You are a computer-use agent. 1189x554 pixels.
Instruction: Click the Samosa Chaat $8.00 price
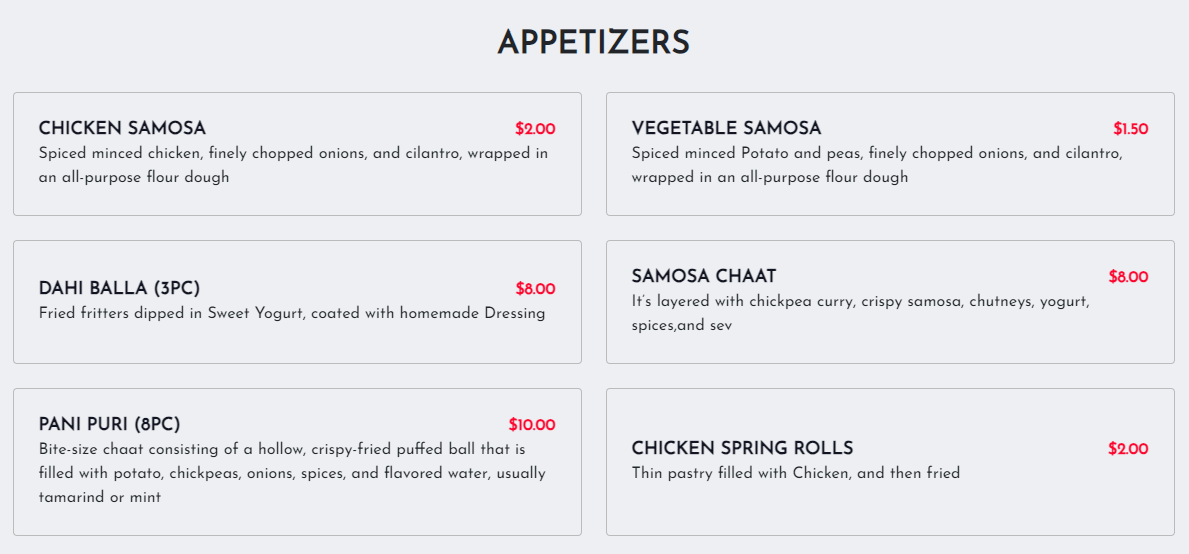[1128, 277]
